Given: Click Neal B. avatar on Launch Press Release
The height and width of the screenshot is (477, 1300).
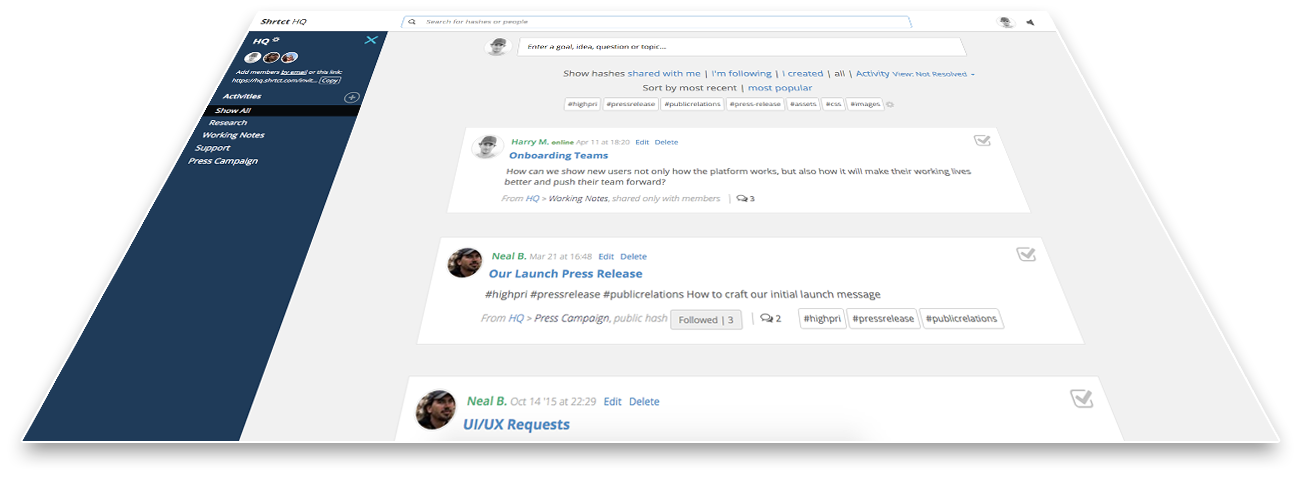Looking at the screenshot, I should pyautogui.click(x=465, y=262).
